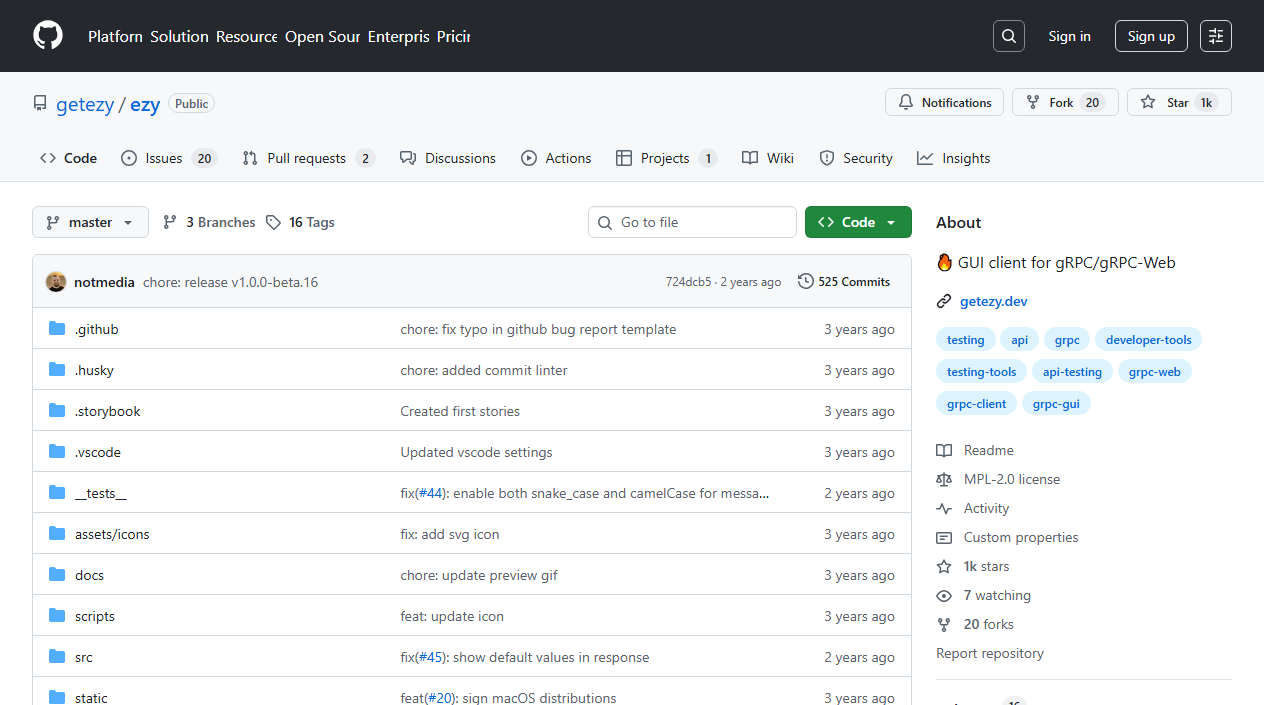Viewport: 1264px width, 705px height.
Task: Open the Custom properties link
Action: pyautogui.click(x=1021, y=537)
